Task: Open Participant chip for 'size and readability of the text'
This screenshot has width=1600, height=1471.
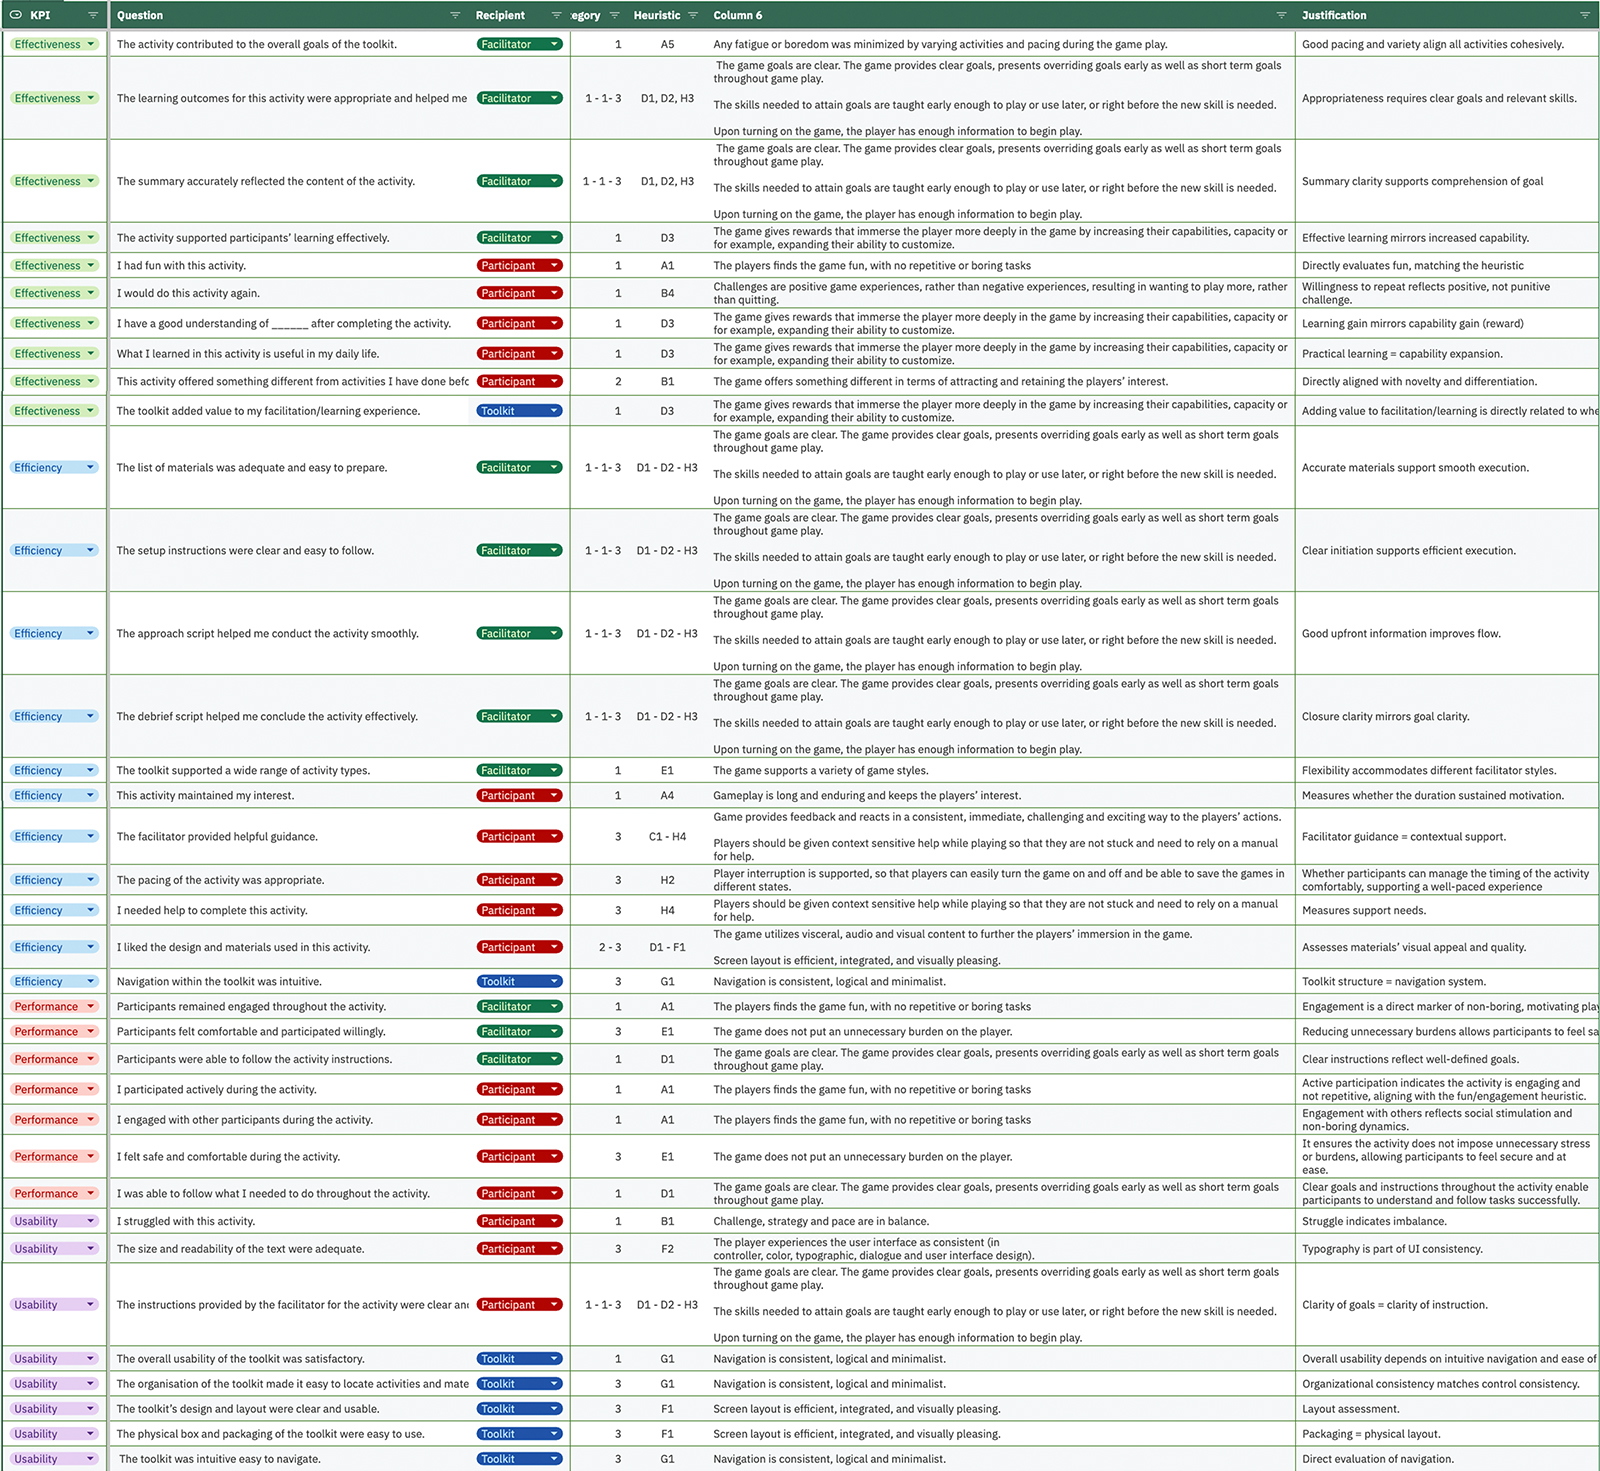Action: coord(519,1249)
